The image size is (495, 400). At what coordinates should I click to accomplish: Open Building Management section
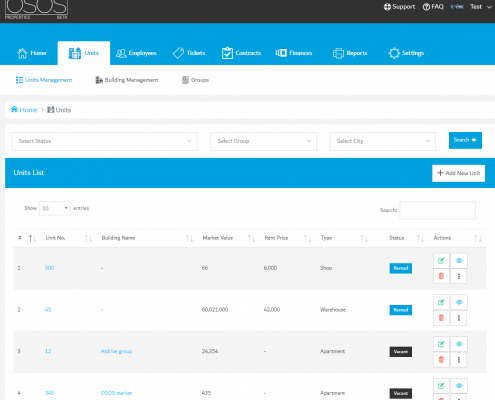(x=127, y=80)
